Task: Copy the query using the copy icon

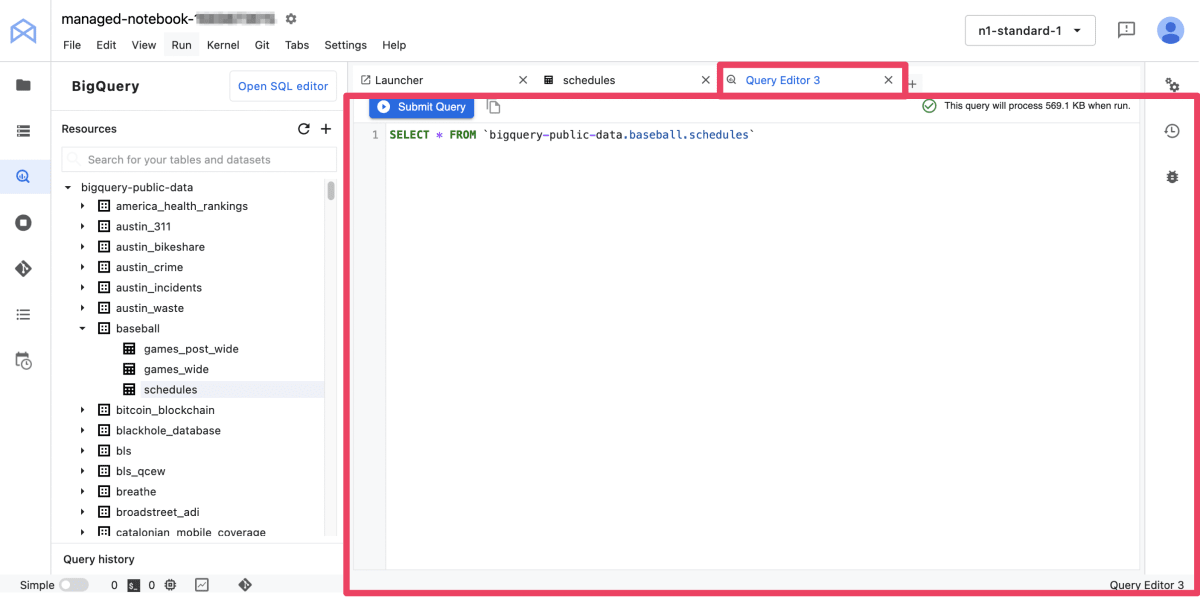Action: (493, 107)
